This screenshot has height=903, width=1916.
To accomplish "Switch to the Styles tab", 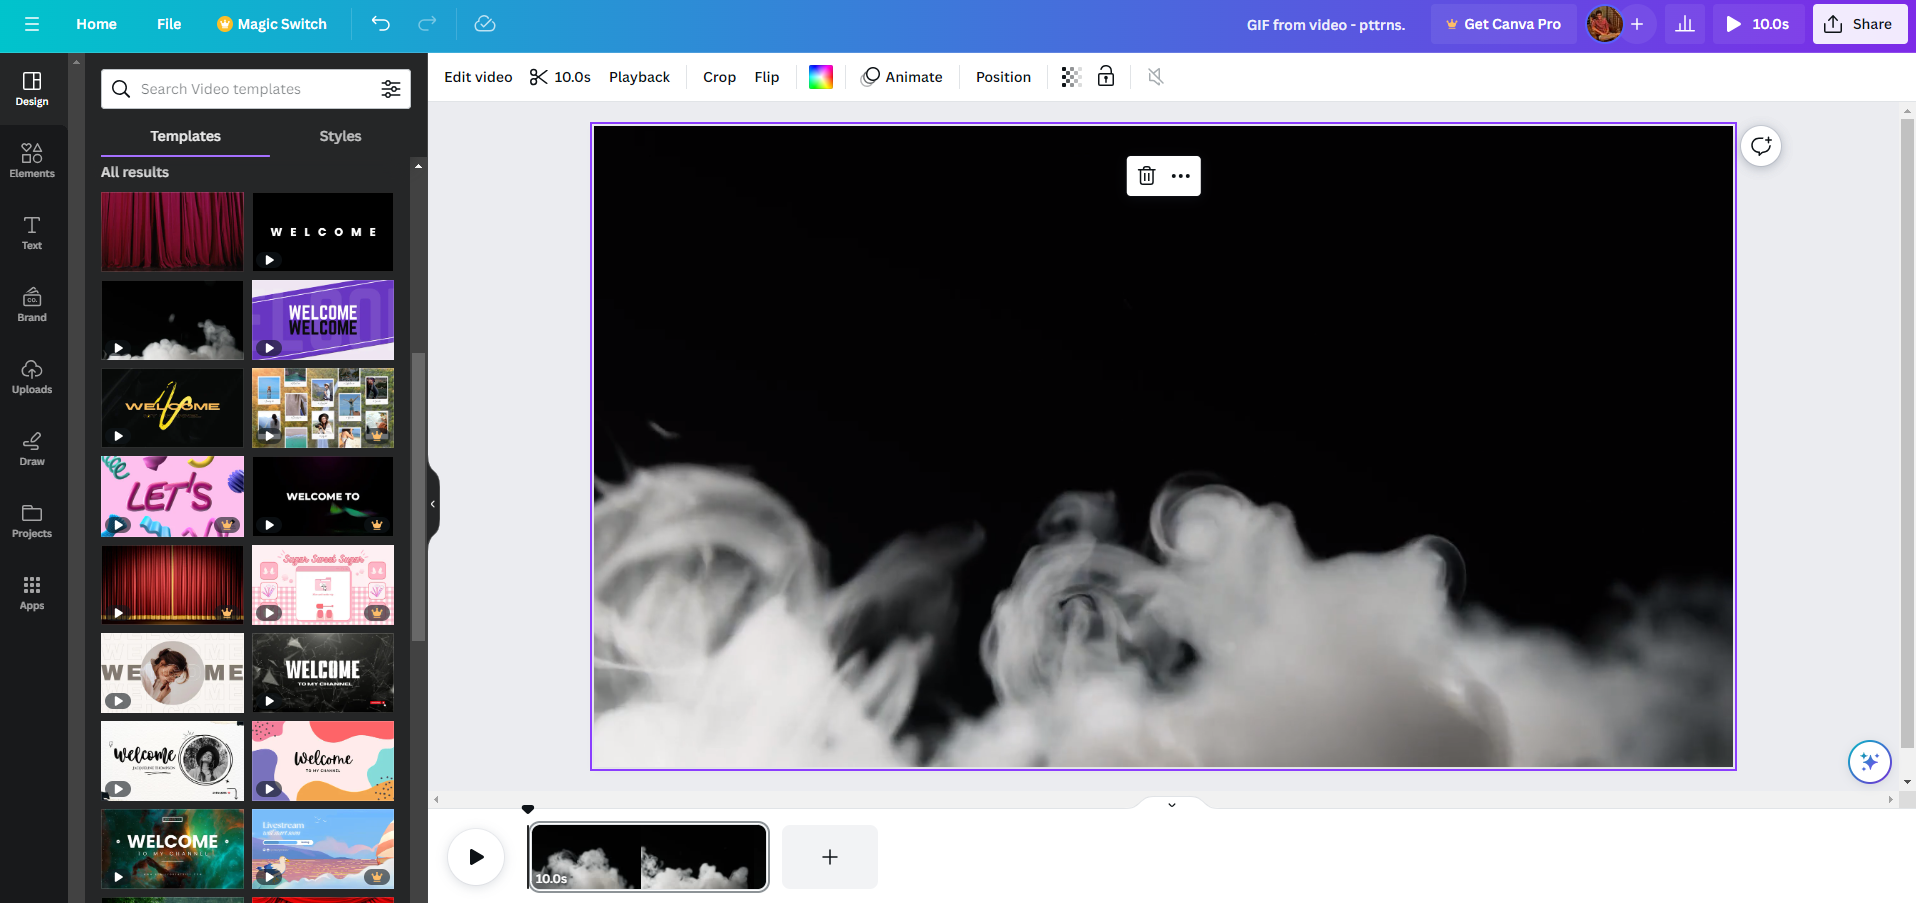I will tap(340, 136).
